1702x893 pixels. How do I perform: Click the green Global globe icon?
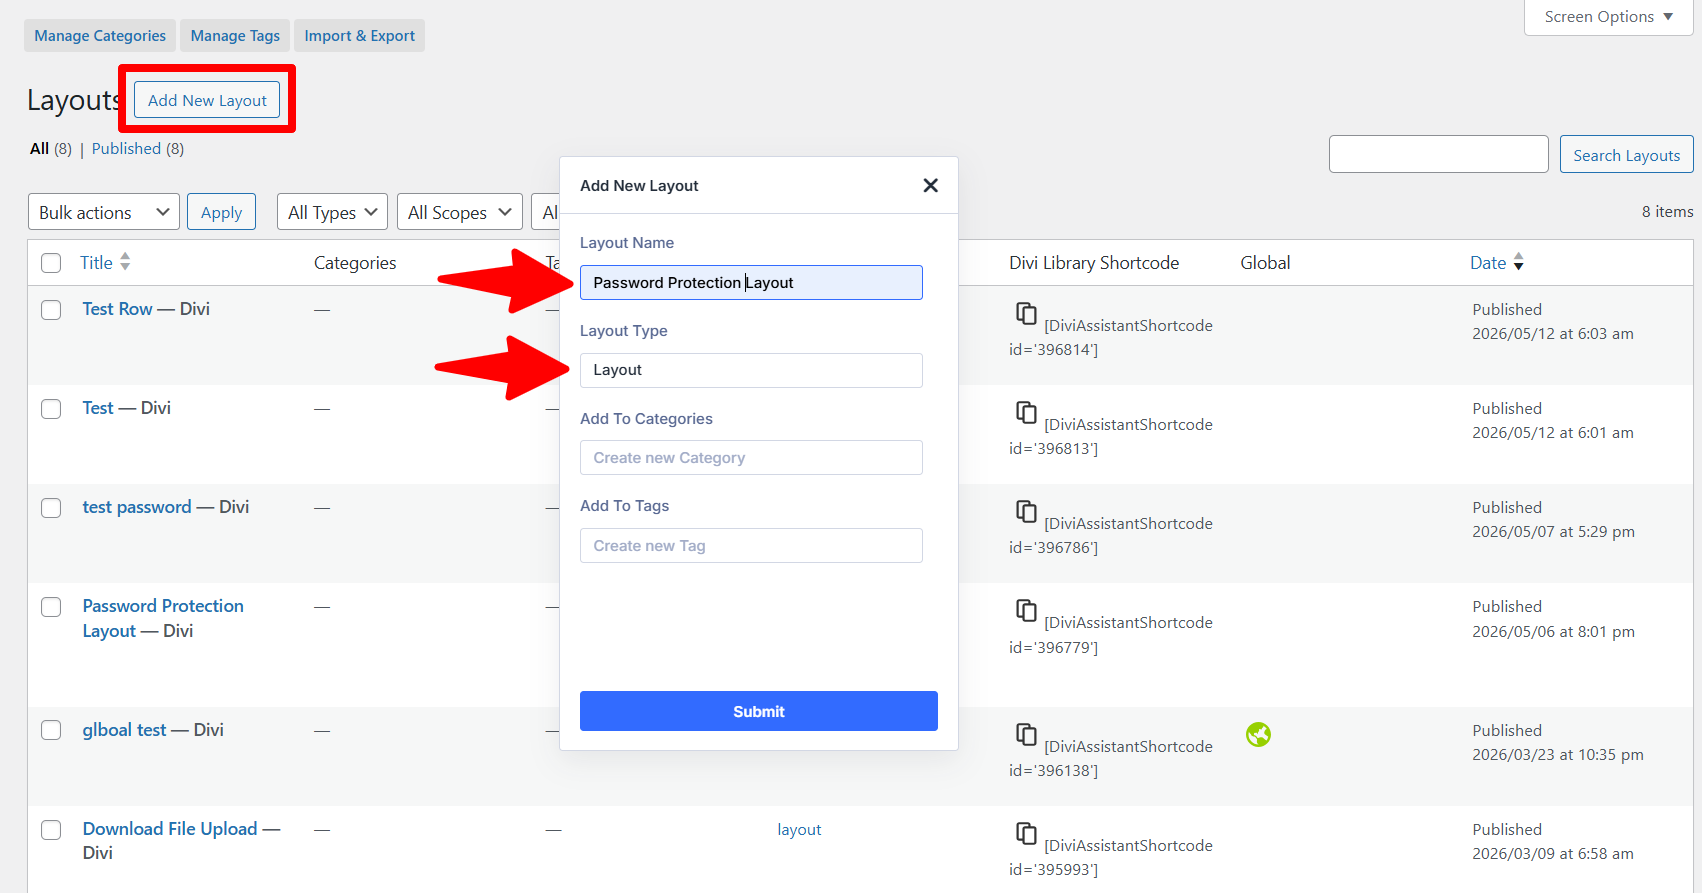pos(1258,735)
